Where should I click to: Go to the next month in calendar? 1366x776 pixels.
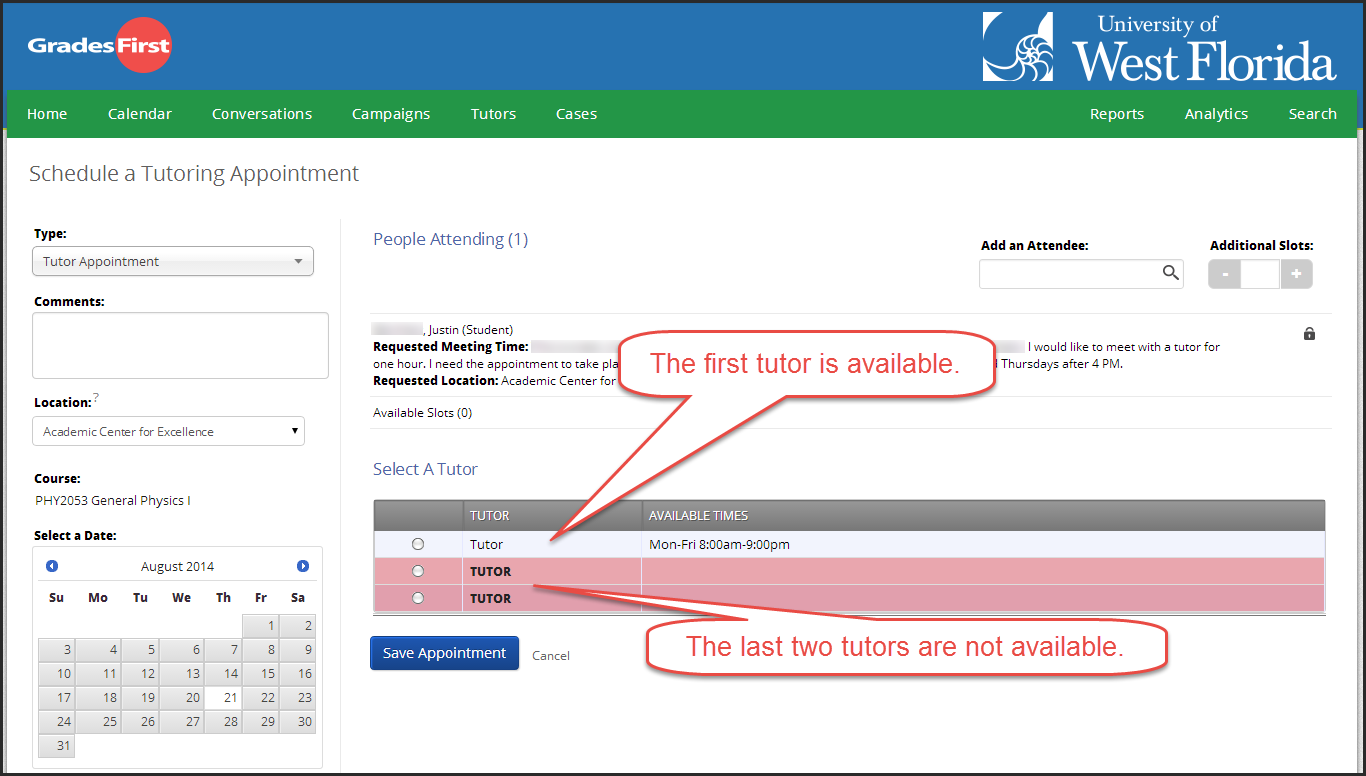tap(303, 566)
